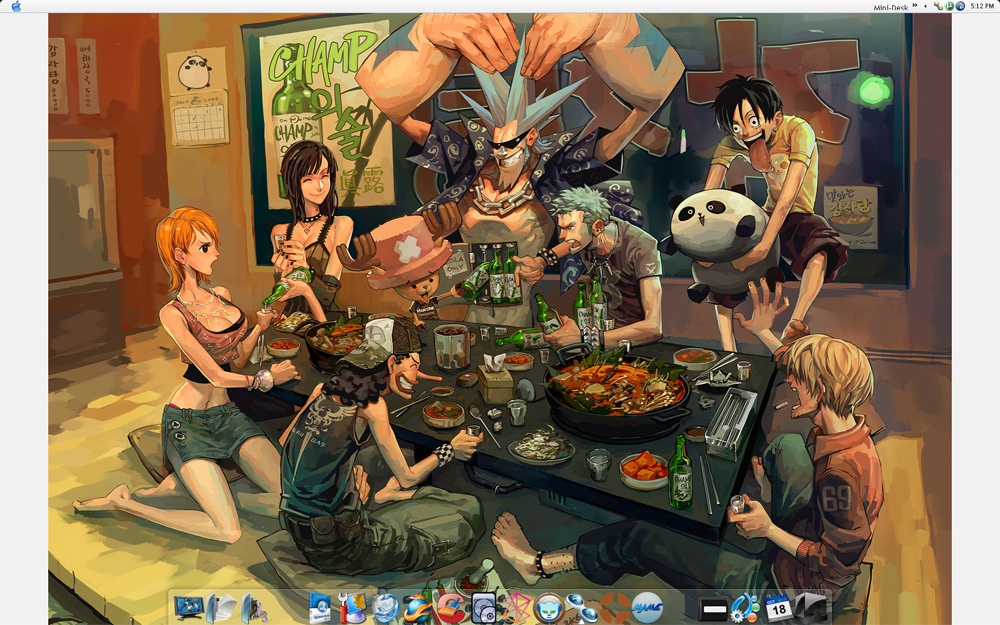The width and height of the screenshot is (1000, 625).
Task: Launch the Firefox browser from dock
Action: coord(416,607)
